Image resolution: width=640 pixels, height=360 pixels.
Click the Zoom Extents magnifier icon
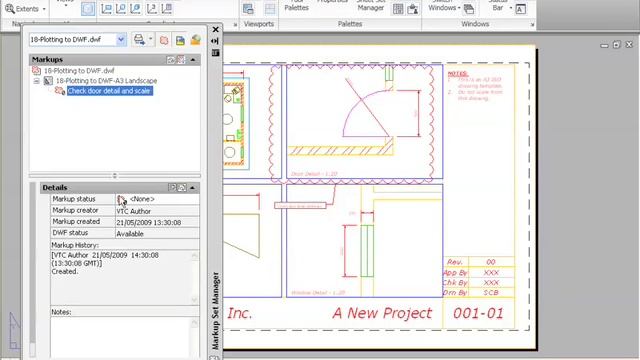[10, 9]
